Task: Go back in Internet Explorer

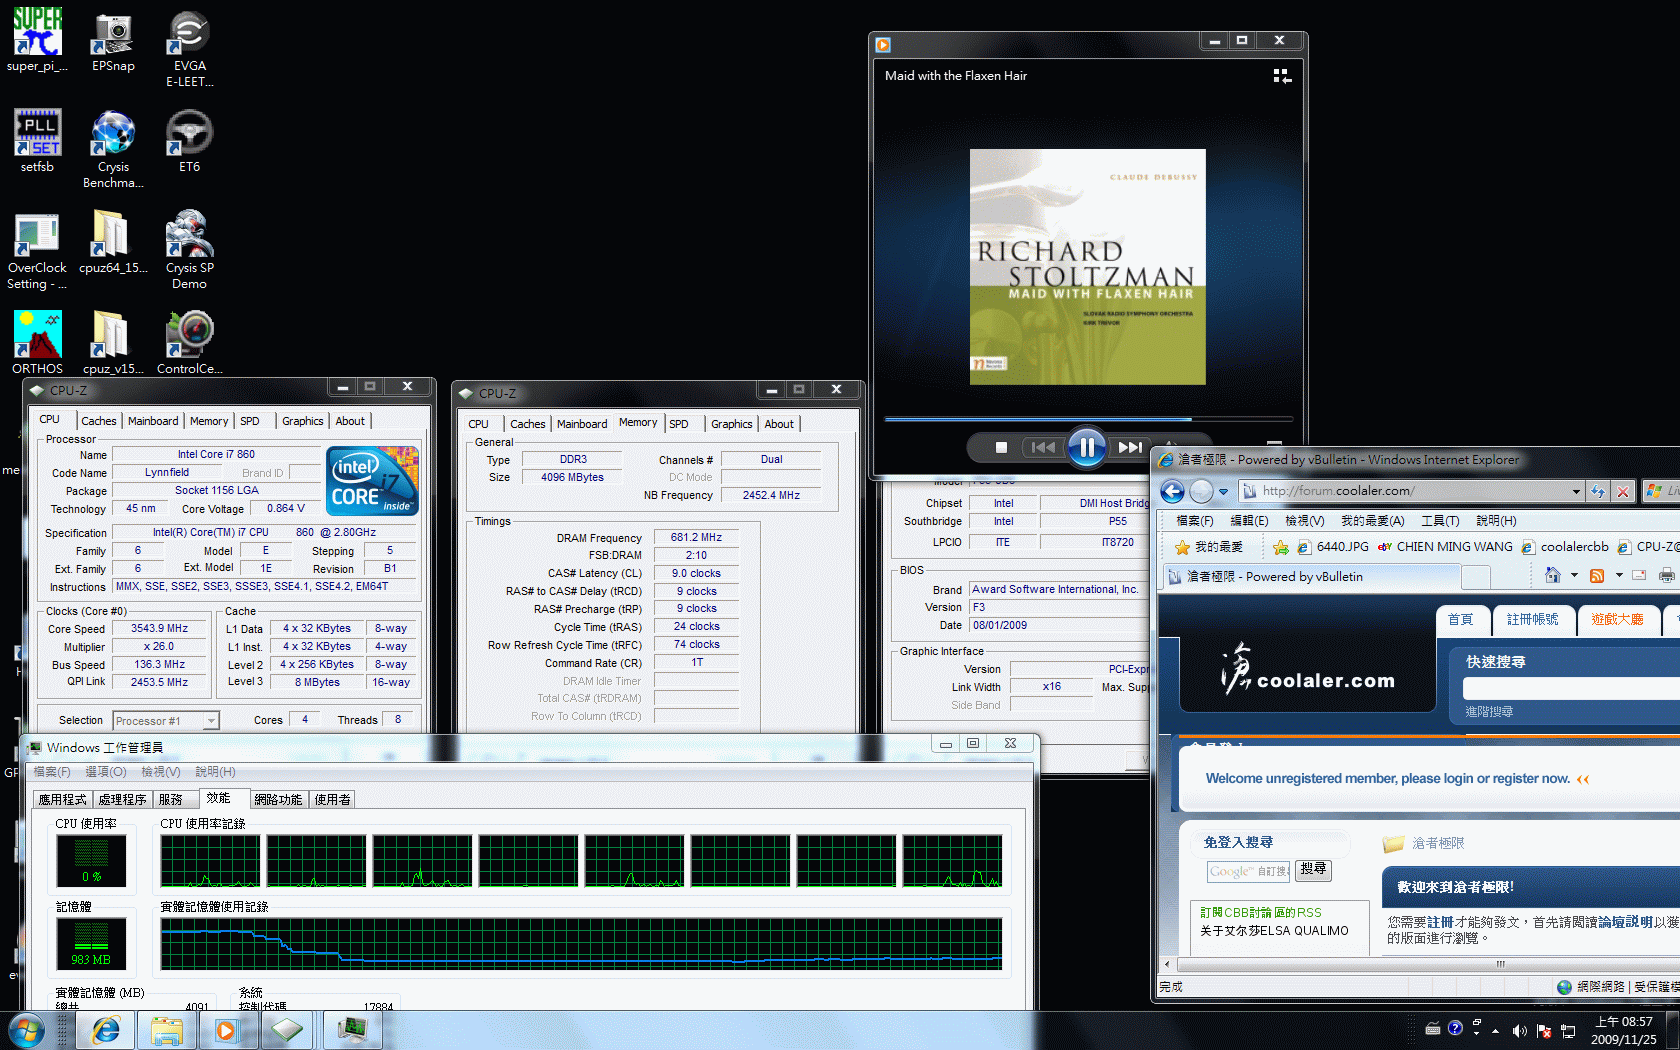Action: [x=1173, y=491]
